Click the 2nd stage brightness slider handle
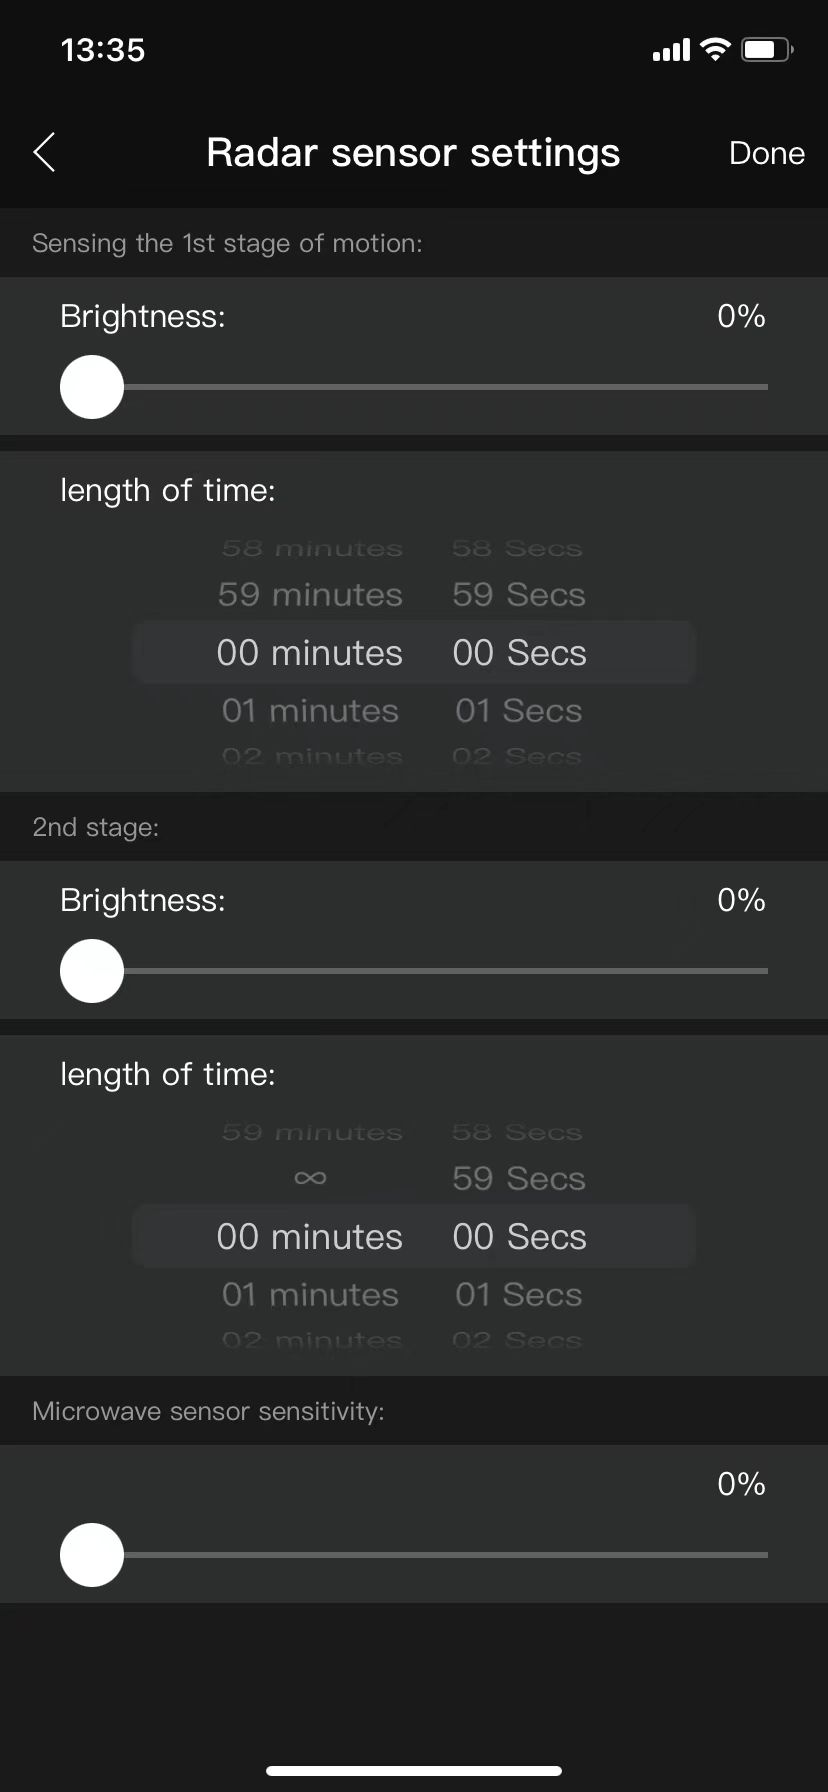This screenshot has height=1792, width=828. 92,971
